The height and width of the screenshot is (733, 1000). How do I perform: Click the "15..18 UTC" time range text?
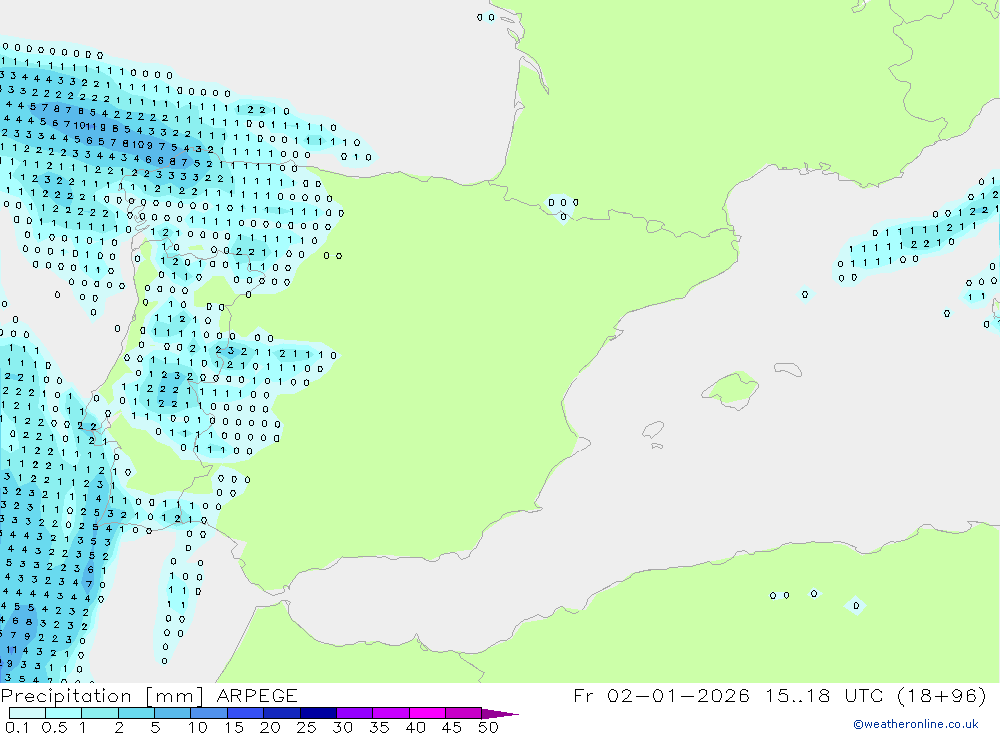pyautogui.click(x=827, y=695)
